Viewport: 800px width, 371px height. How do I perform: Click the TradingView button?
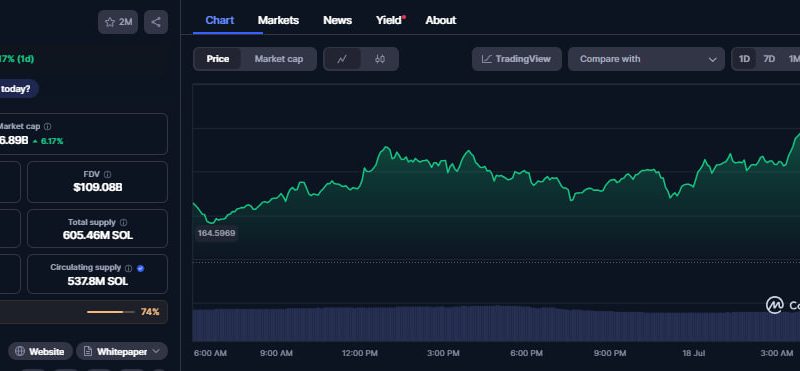pos(517,59)
